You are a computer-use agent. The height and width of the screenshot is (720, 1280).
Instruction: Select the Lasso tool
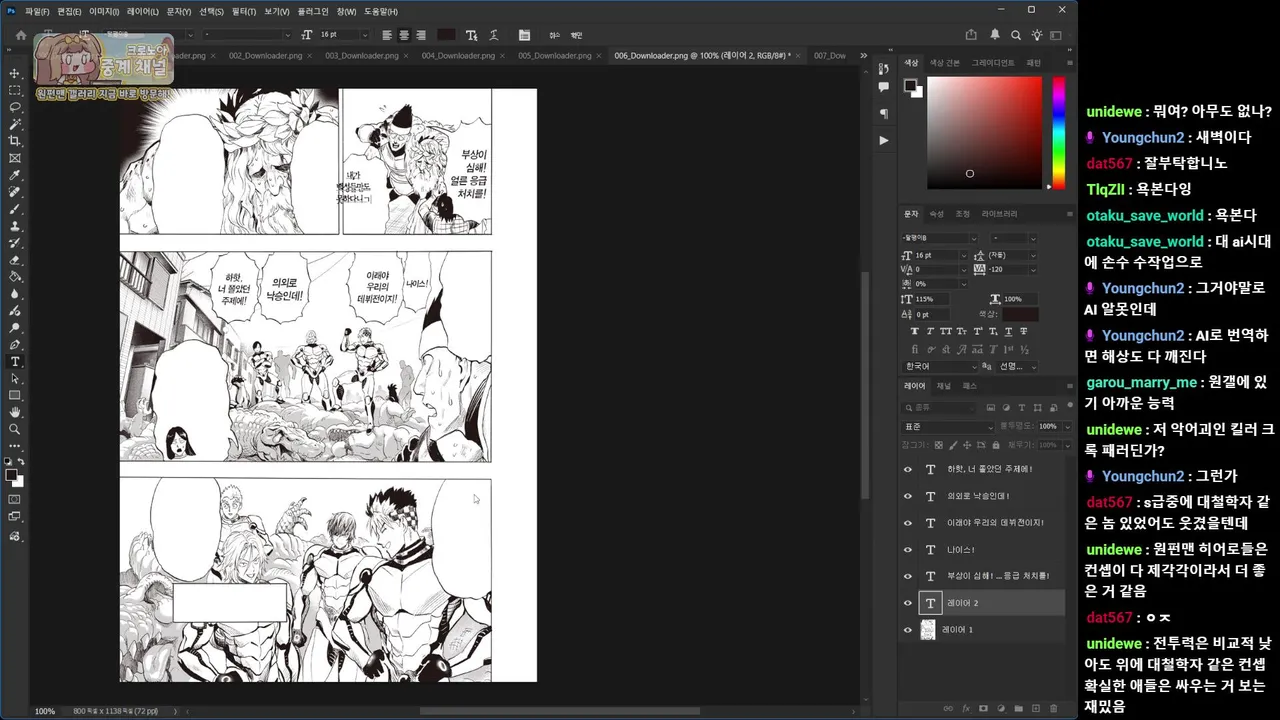[14, 107]
